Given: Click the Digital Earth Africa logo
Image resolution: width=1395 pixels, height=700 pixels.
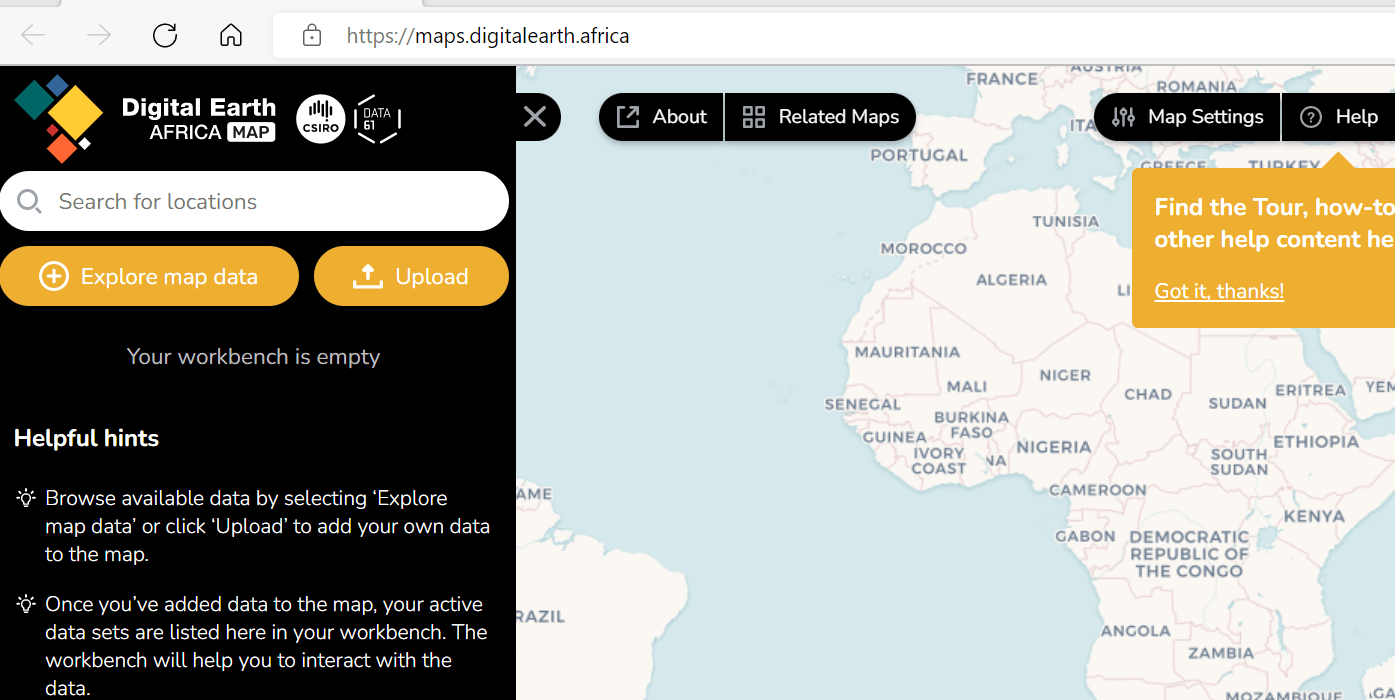Looking at the screenshot, I should click(145, 119).
